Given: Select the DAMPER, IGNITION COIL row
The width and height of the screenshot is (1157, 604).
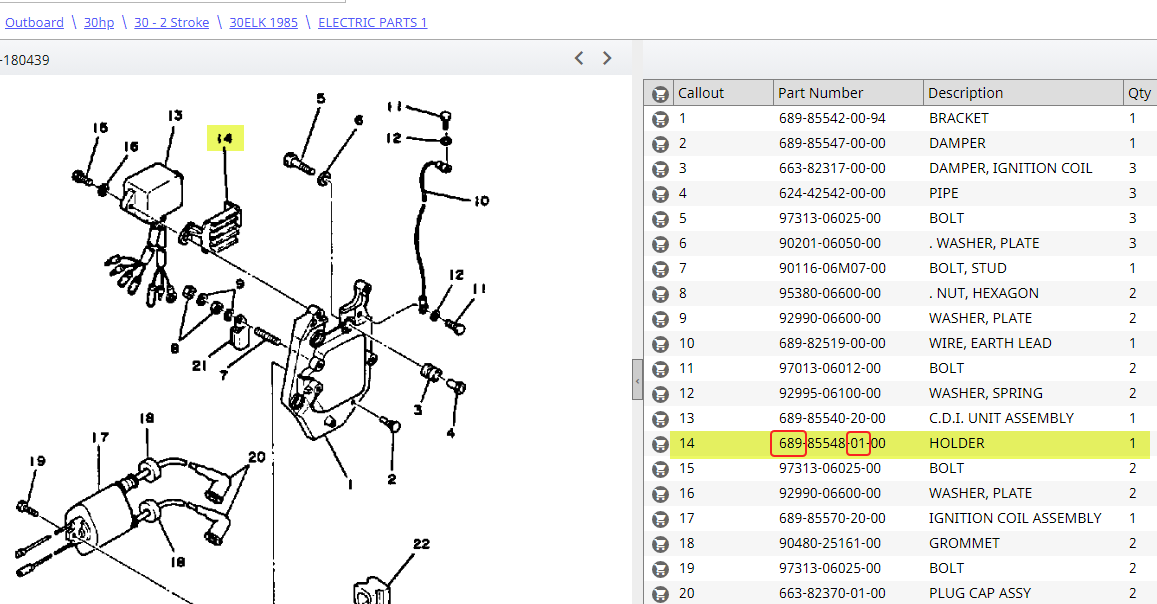Looking at the screenshot, I should 900,168.
